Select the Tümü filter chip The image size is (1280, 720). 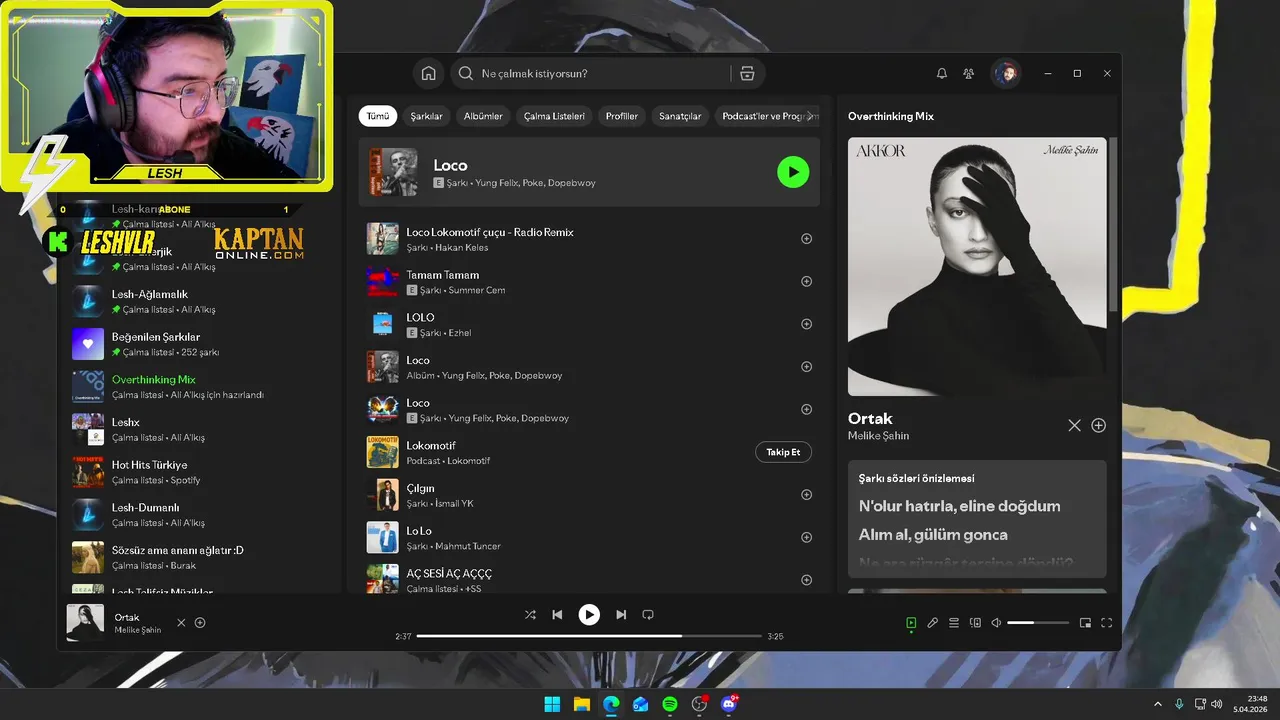tap(378, 116)
